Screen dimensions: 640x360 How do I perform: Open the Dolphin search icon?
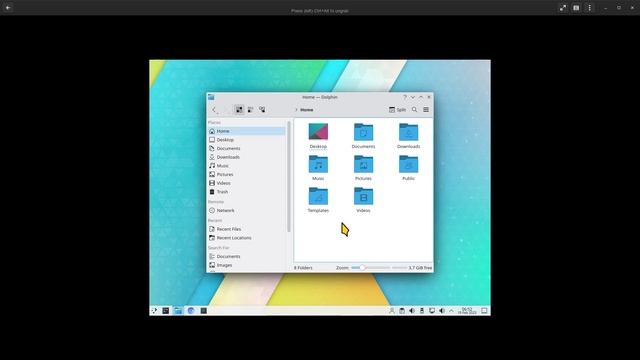click(414, 109)
